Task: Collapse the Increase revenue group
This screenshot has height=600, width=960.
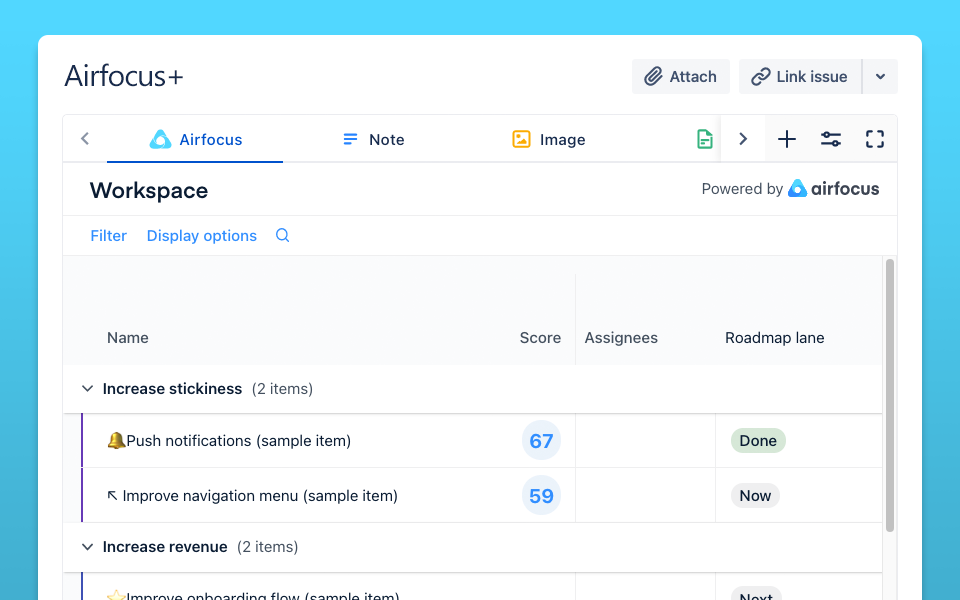Action: pyautogui.click(x=88, y=547)
